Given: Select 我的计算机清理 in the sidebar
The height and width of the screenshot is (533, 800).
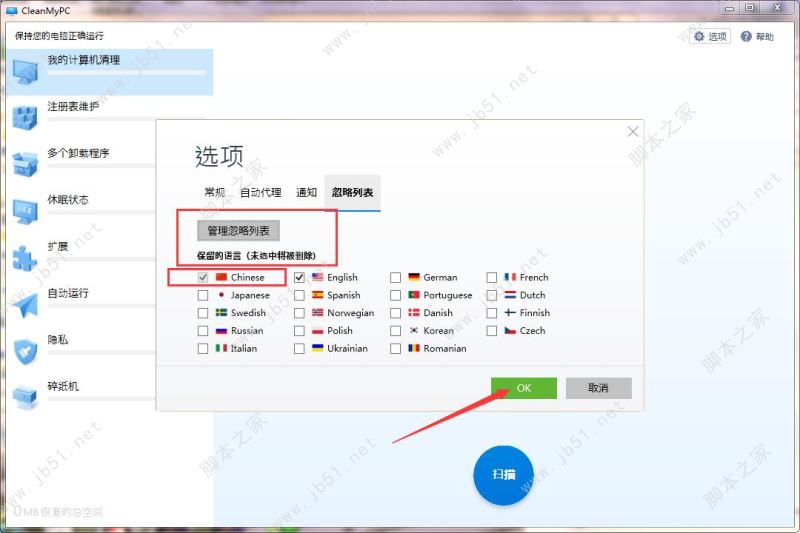Looking at the screenshot, I should [110, 72].
